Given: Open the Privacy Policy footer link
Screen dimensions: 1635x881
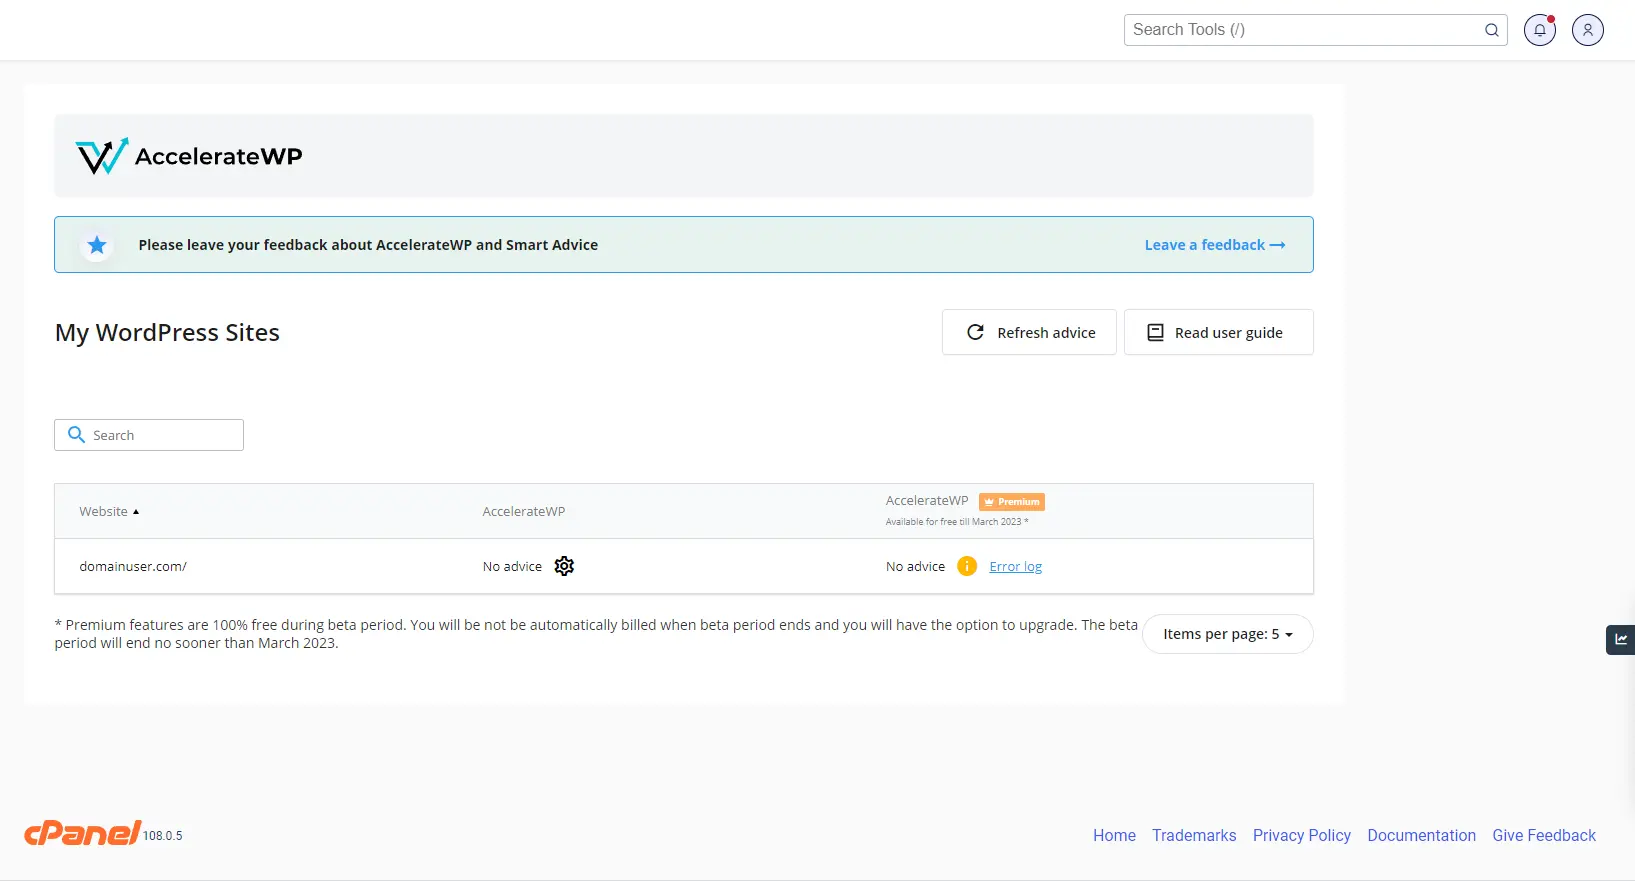Looking at the screenshot, I should [x=1302, y=835].
